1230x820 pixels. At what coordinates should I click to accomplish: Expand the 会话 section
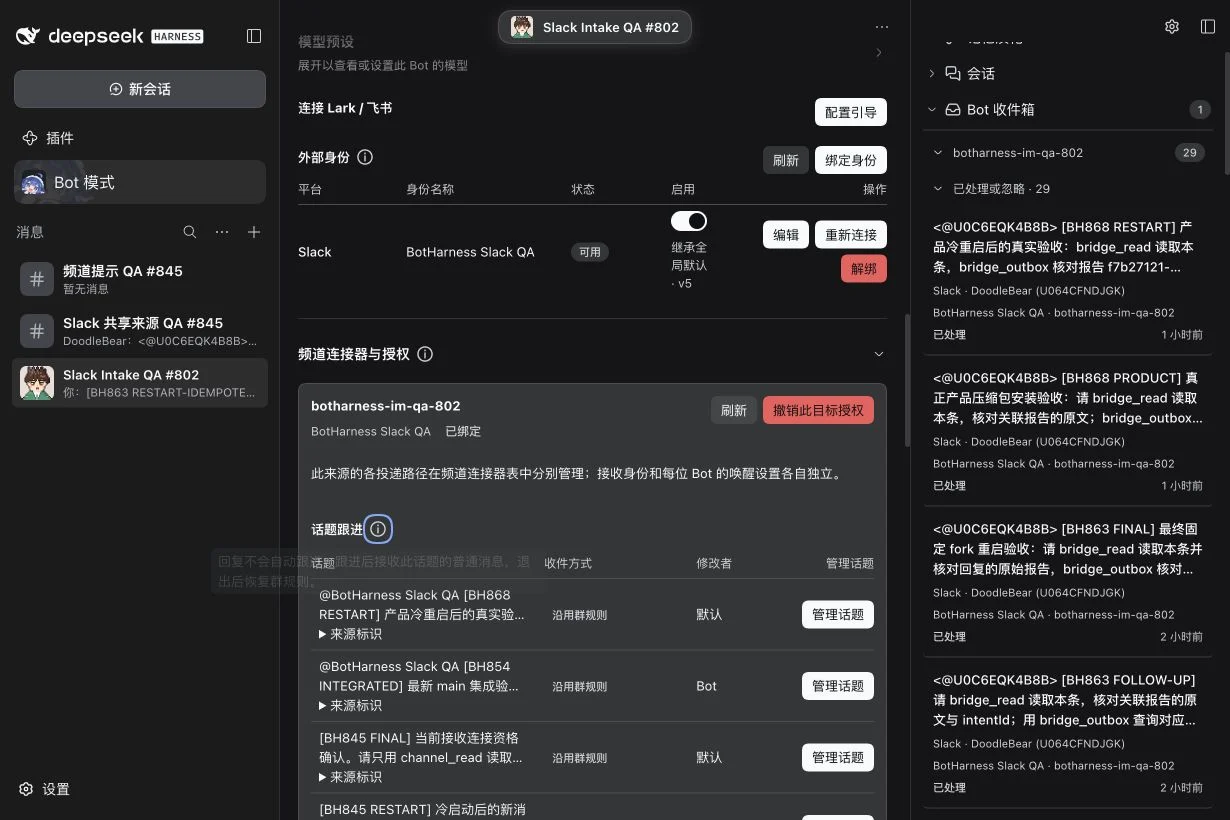click(x=932, y=73)
